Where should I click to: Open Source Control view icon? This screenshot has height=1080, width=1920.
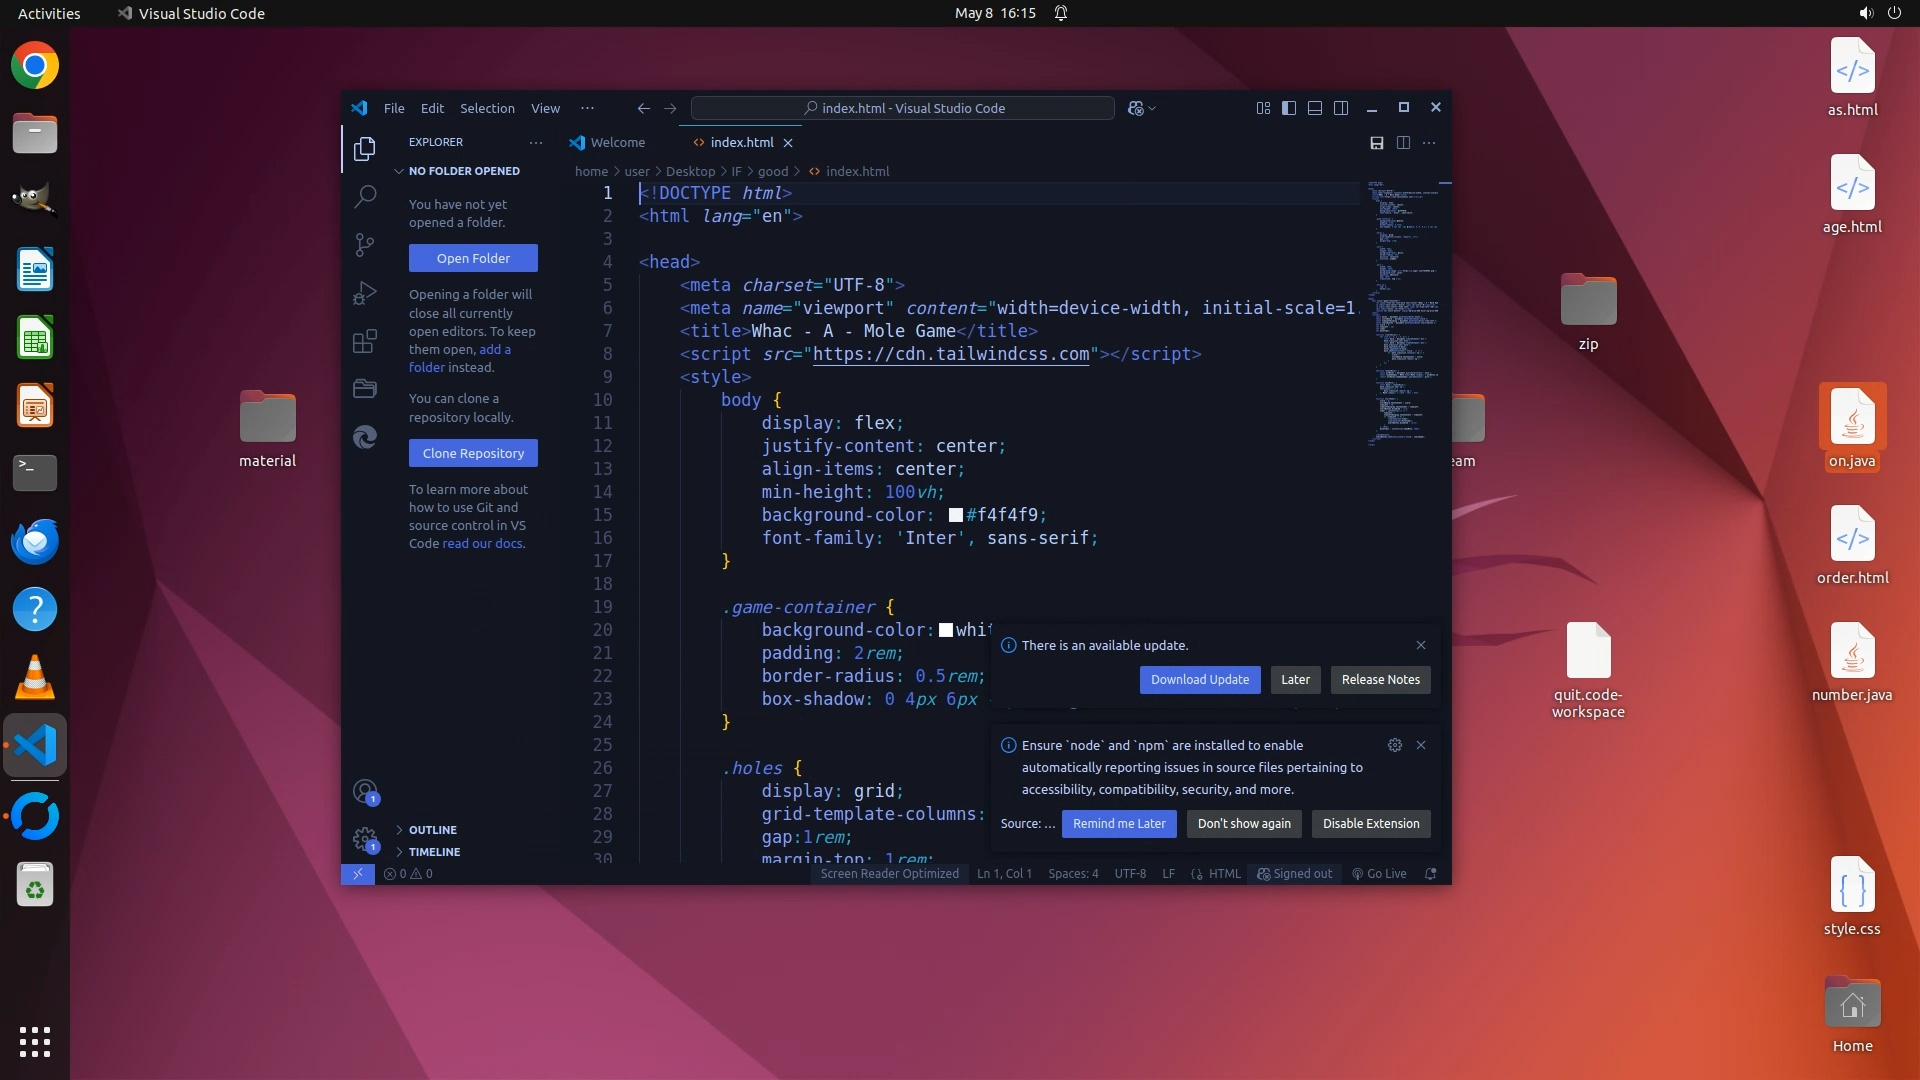(x=365, y=244)
